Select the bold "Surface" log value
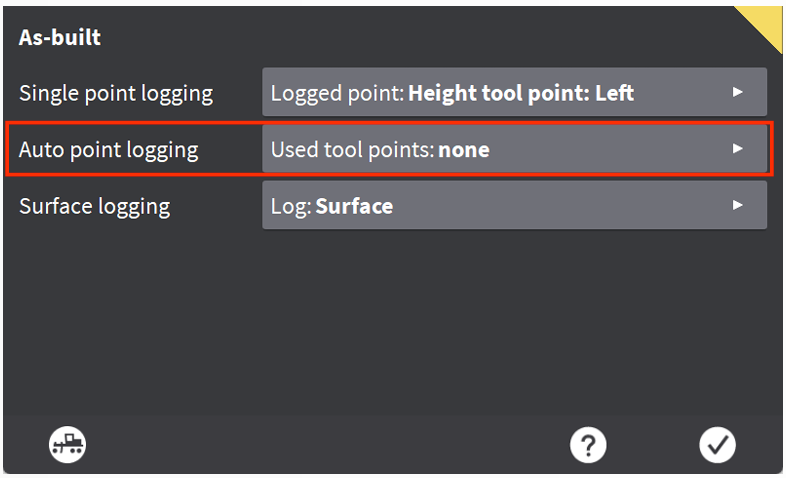Viewport: 786px width, 478px height. [x=354, y=206]
